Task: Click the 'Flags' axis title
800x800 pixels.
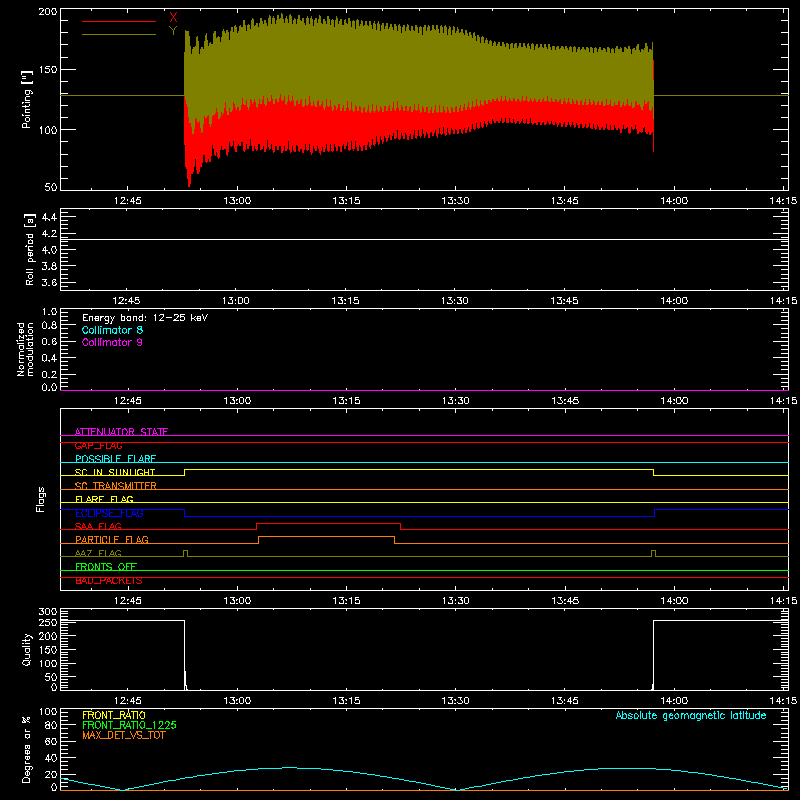Action: pos(40,499)
